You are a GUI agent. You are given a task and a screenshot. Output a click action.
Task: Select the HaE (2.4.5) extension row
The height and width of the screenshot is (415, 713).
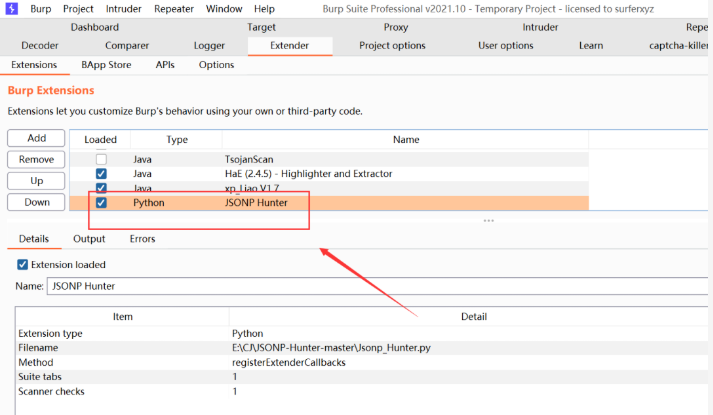(x=329, y=174)
